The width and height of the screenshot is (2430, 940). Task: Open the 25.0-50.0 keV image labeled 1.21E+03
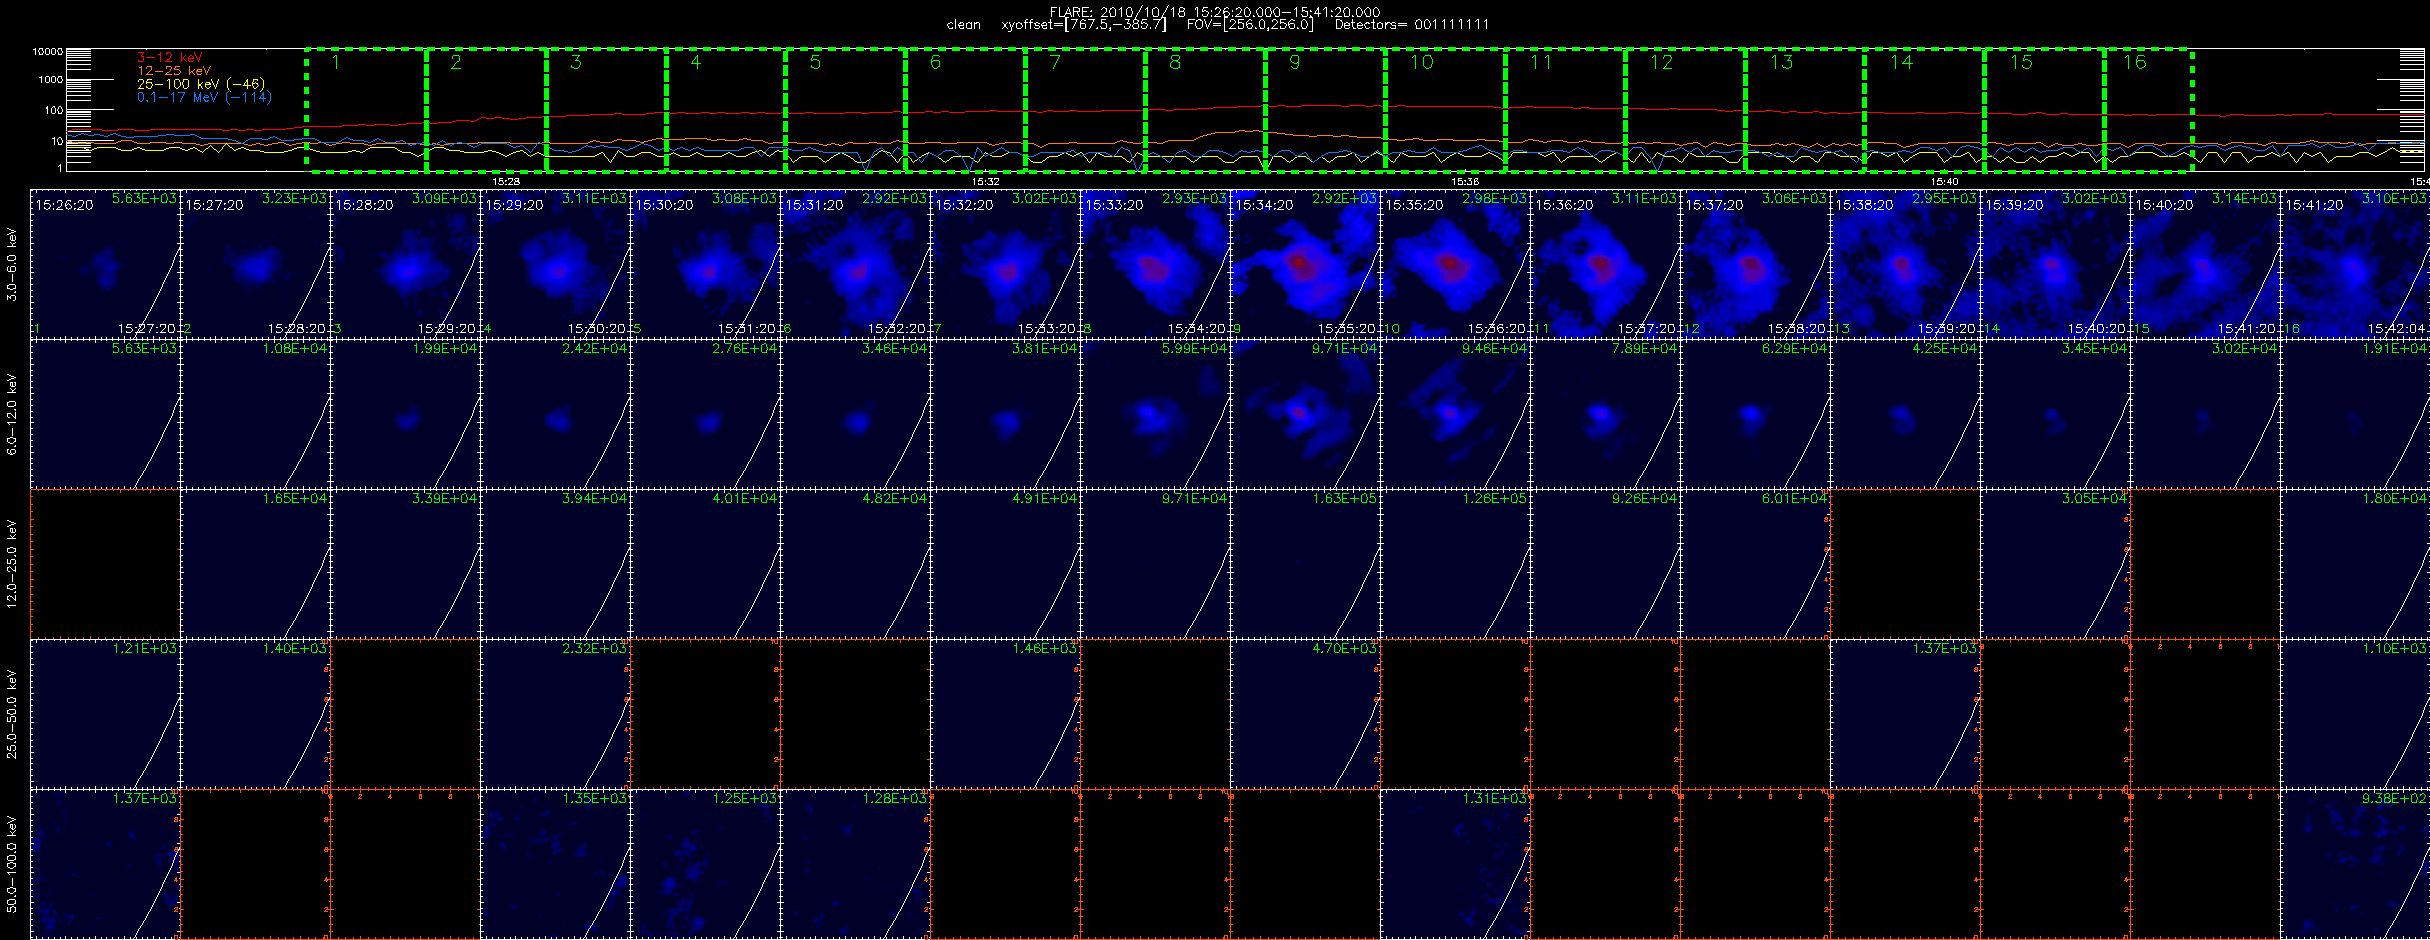pos(105,714)
